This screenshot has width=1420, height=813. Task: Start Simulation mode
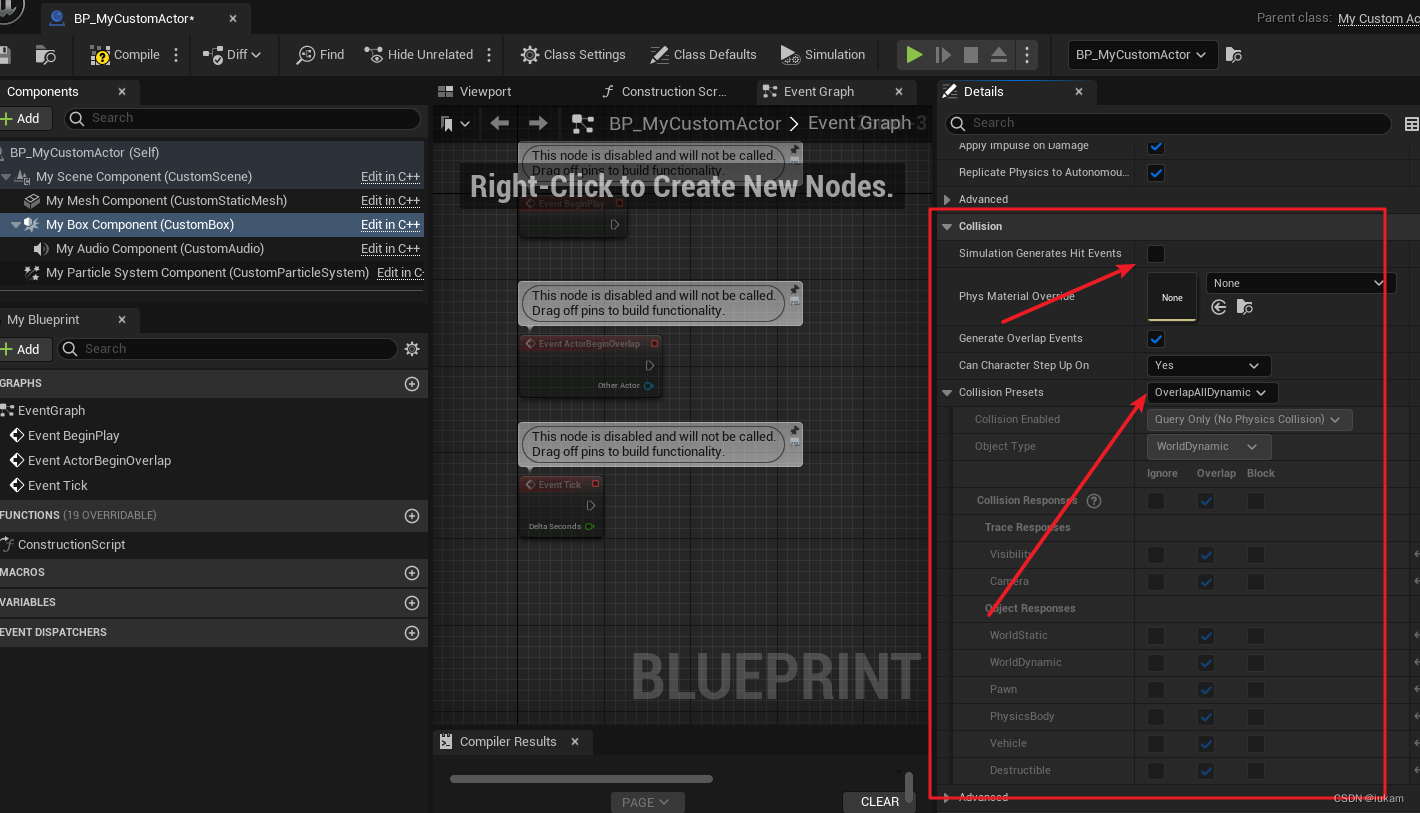822,55
